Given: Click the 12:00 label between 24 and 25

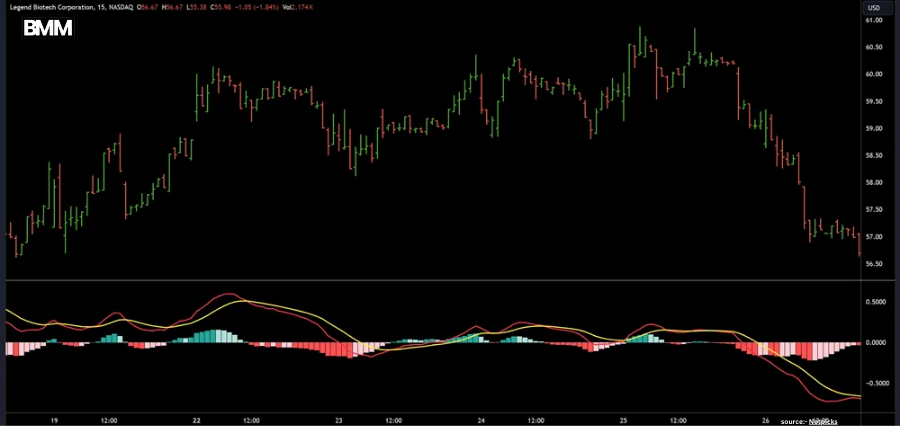Looking at the screenshot, I should click(537, 420).
